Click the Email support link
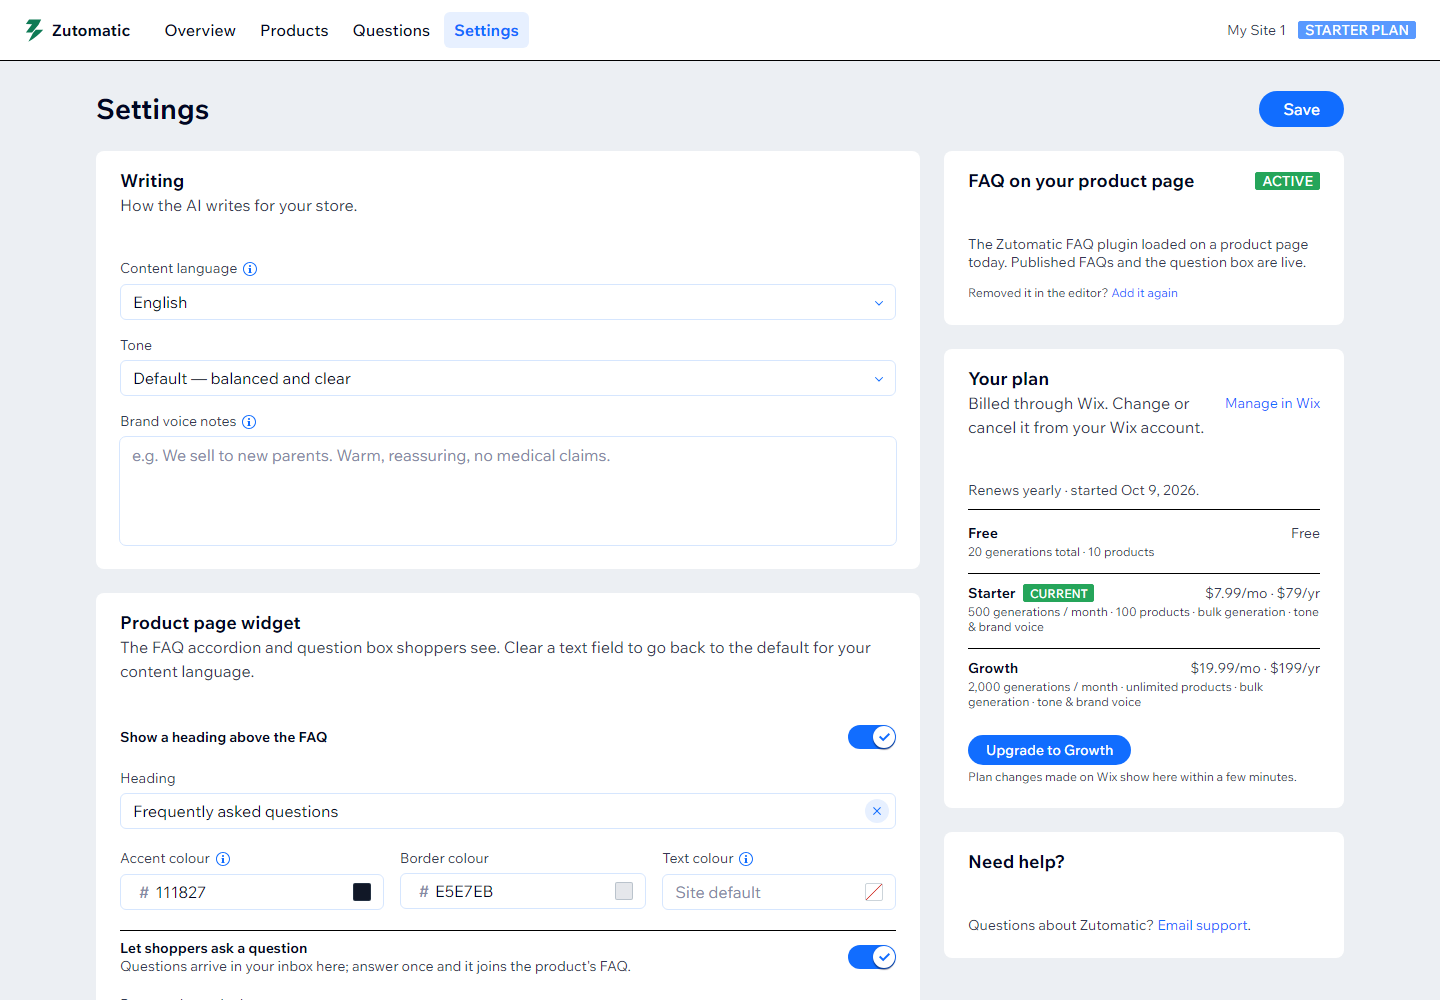Viewport: 1440px width, 1000px height. tap(1203, 925)
